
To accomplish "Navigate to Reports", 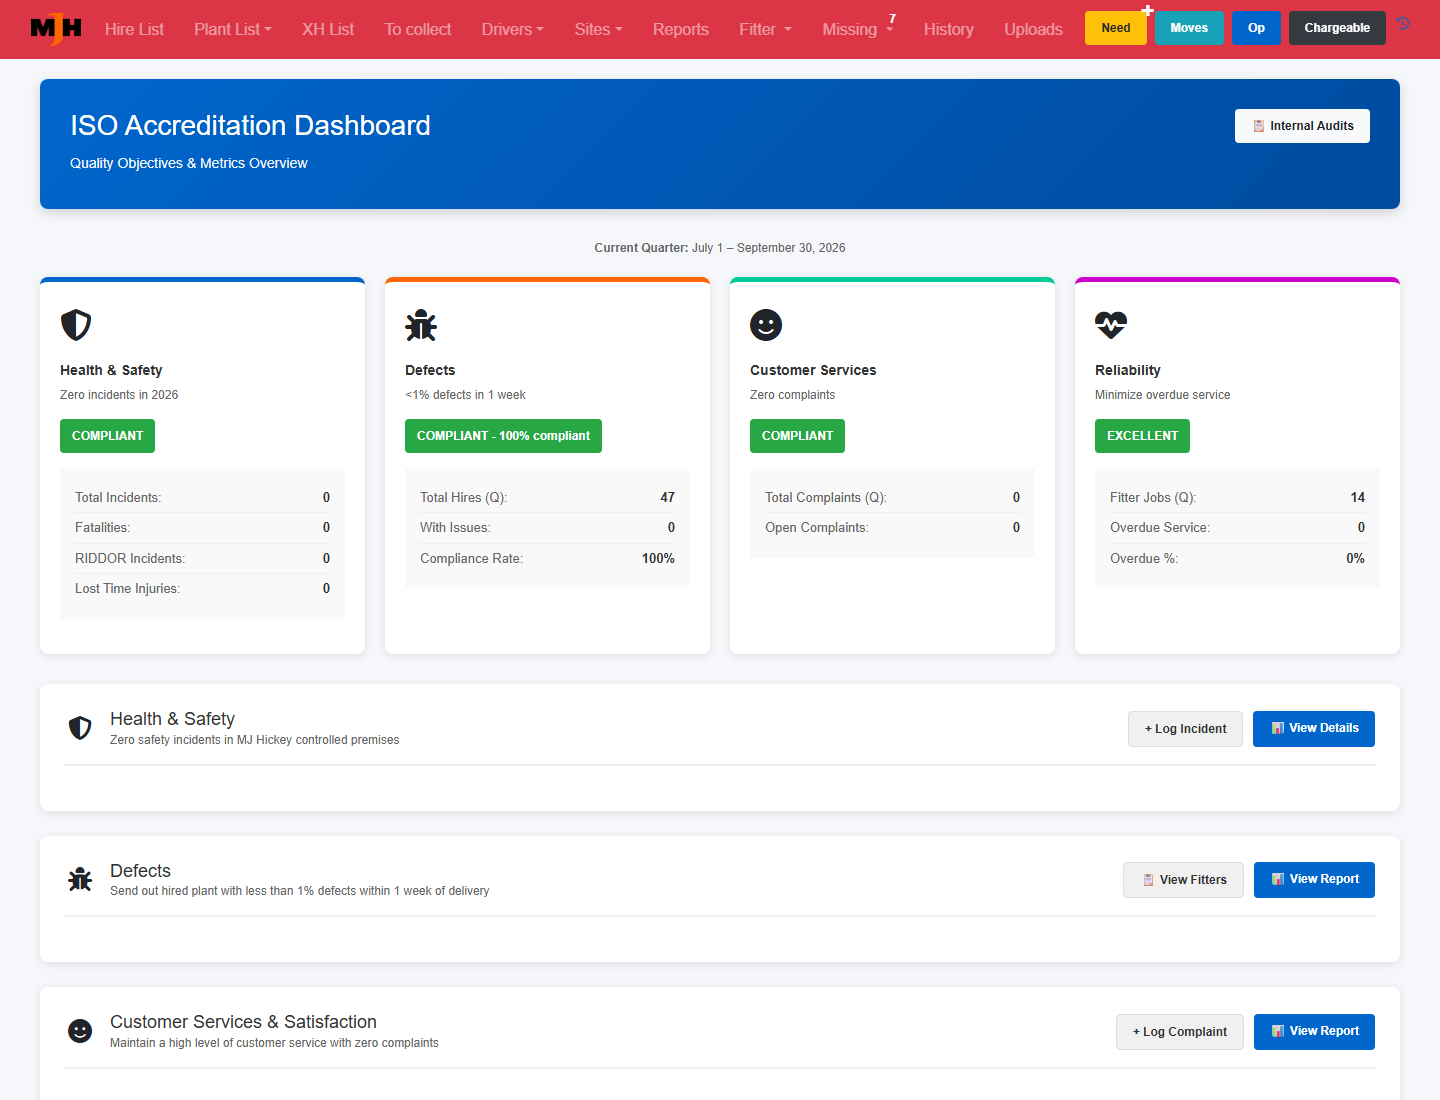I will 681,29.
